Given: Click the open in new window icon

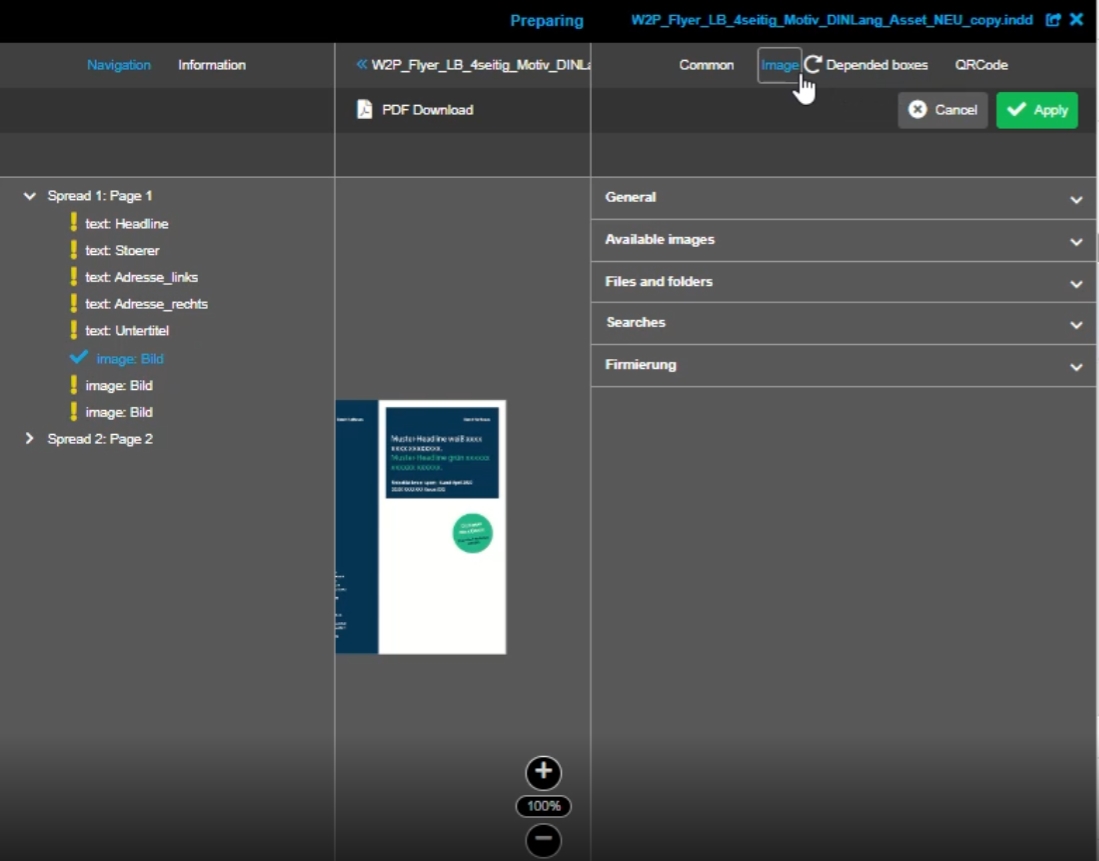Looking at the screenshot, I should 1053,20.
